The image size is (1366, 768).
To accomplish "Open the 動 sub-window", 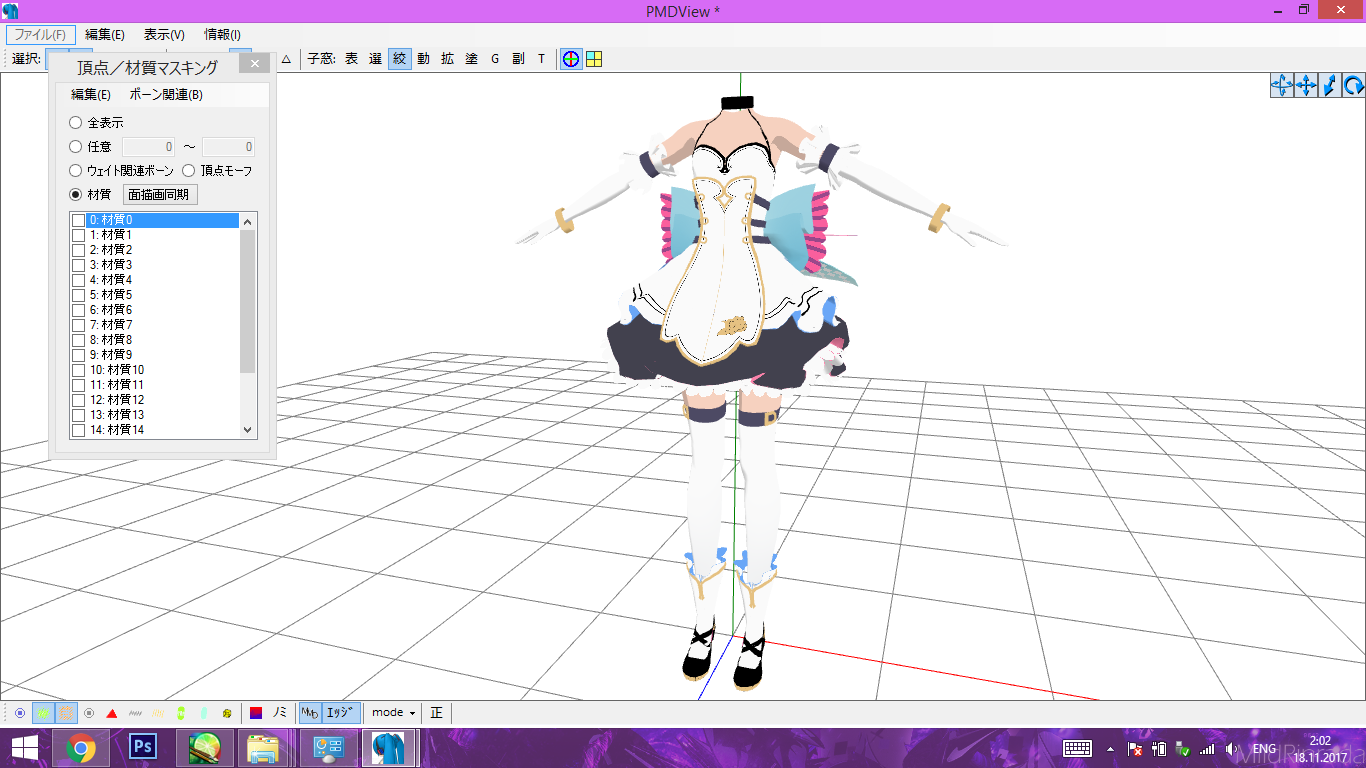I will point(423,59).
